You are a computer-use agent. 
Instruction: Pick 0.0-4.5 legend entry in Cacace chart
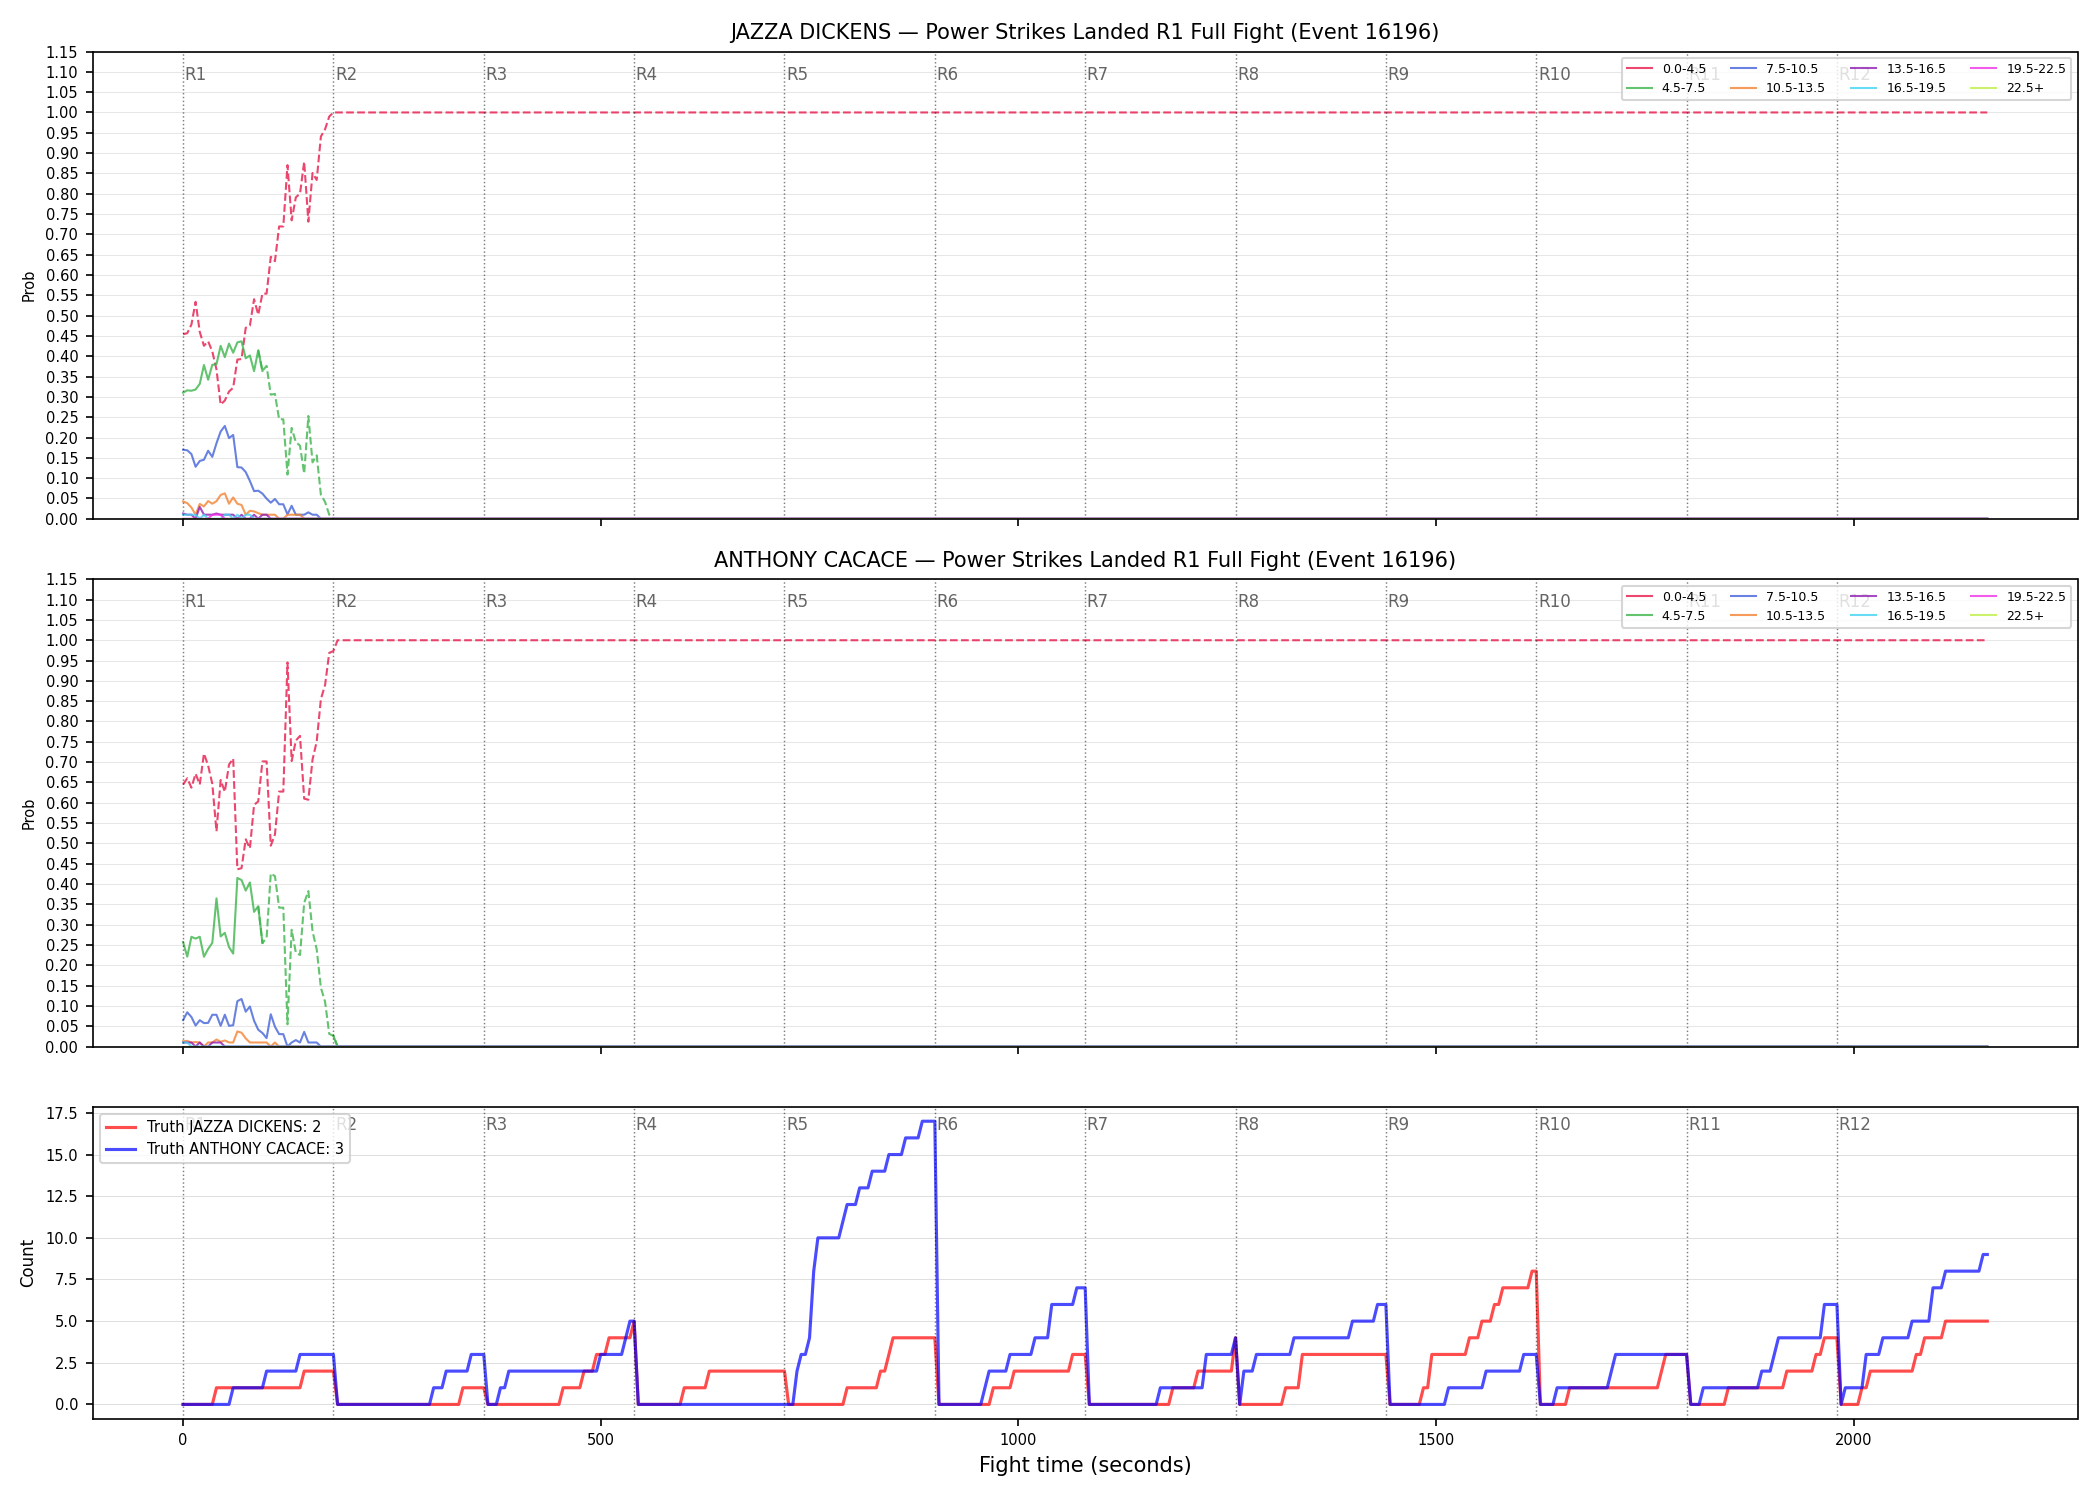pos(1666,597)
